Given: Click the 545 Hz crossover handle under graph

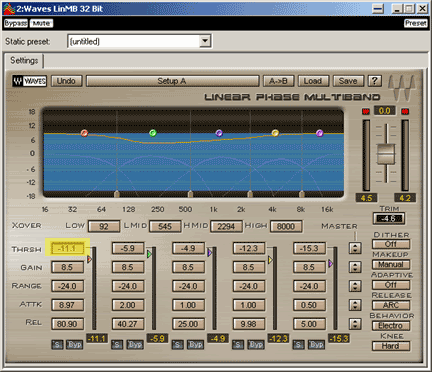Looking at the screenshot, I should pos(190,194).
